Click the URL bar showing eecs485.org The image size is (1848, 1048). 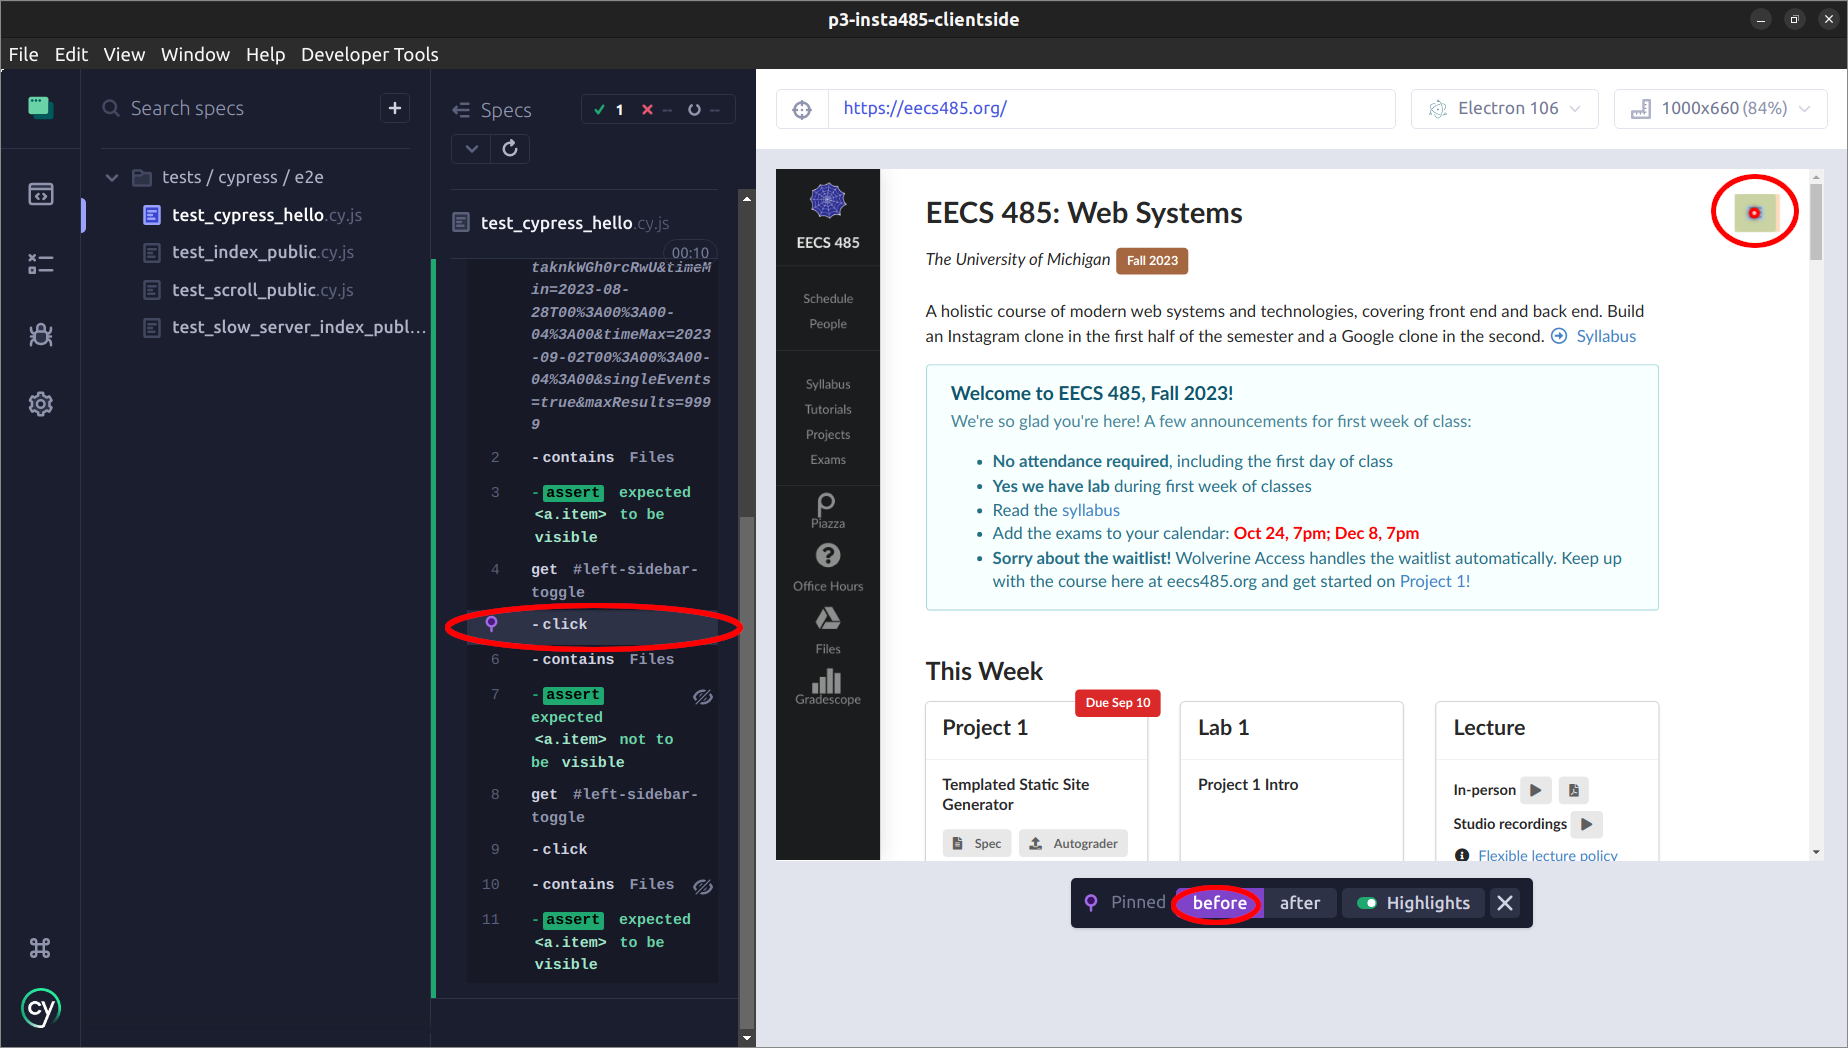click(1110, 109)
